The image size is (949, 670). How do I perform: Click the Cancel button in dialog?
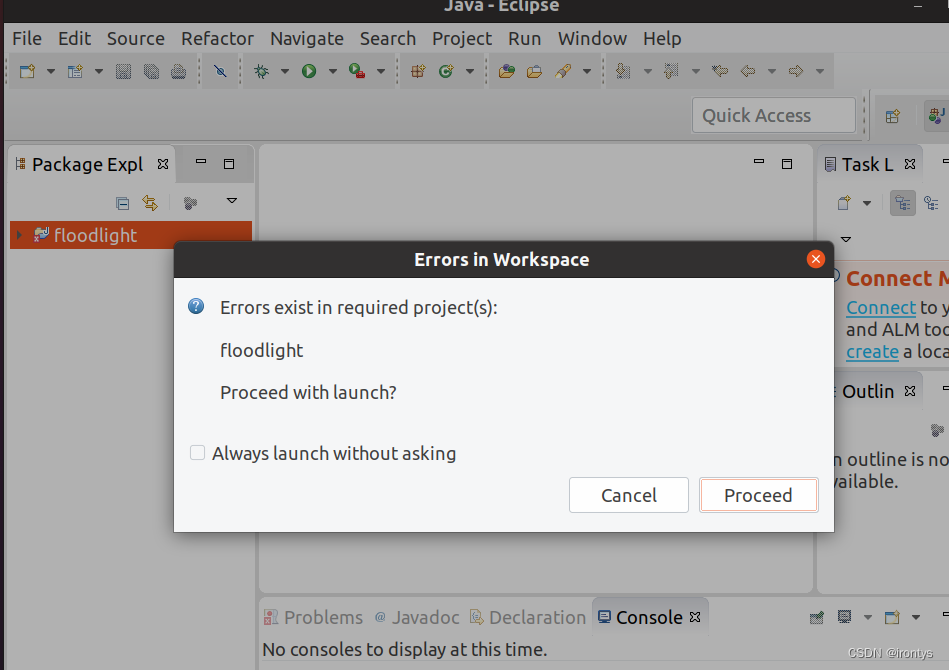click(629, 495)
